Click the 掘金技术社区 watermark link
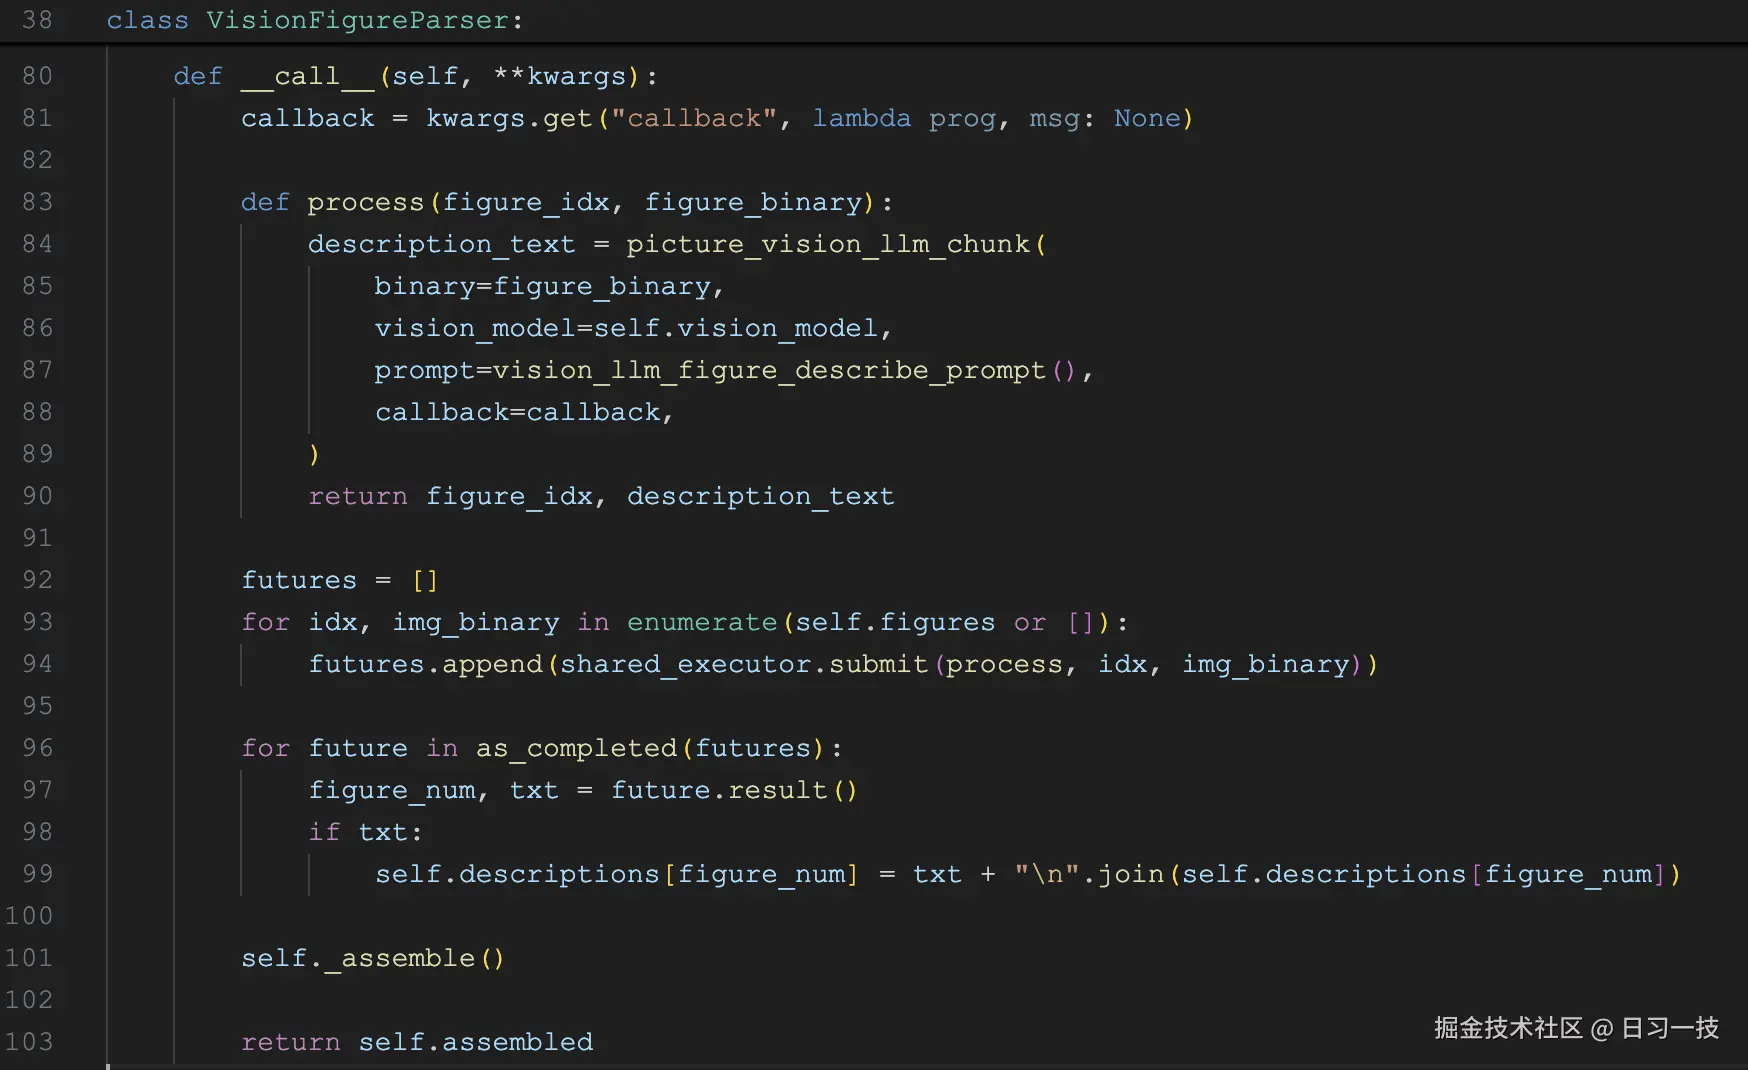Image resolution: width=1748 pixels, height=1070 pixels. click(x=1506, y=1028)
